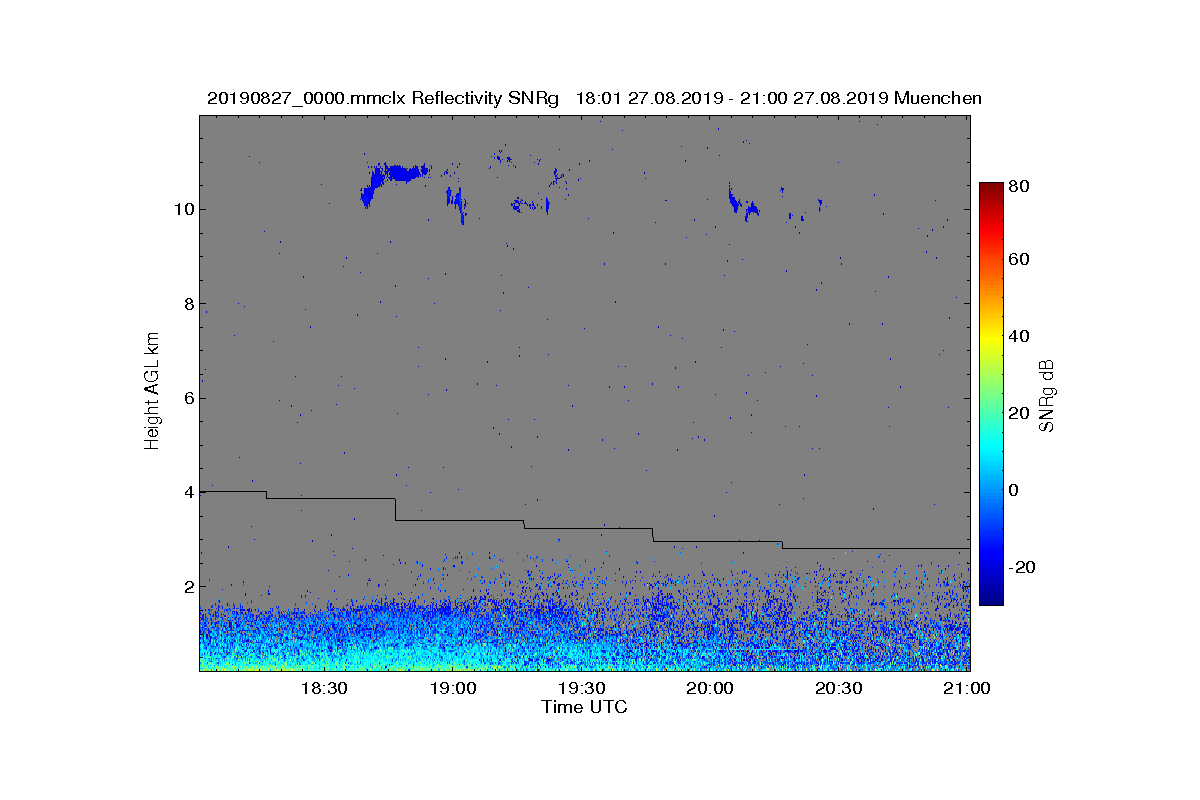This screenshot has width=1200, height=800.
Task: Click the 19:00 time tick label
Action: tap(452, 689)
